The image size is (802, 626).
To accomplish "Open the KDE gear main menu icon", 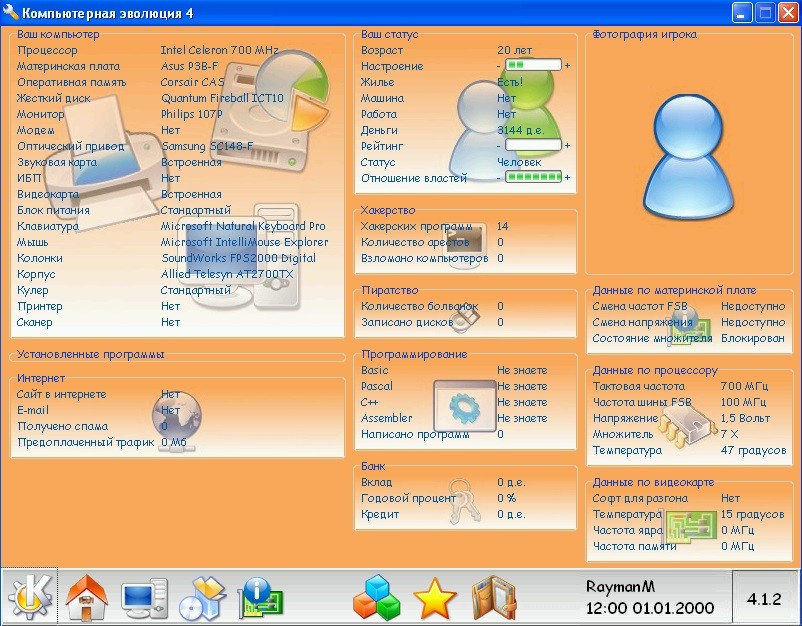I will [x=29, y=597].
